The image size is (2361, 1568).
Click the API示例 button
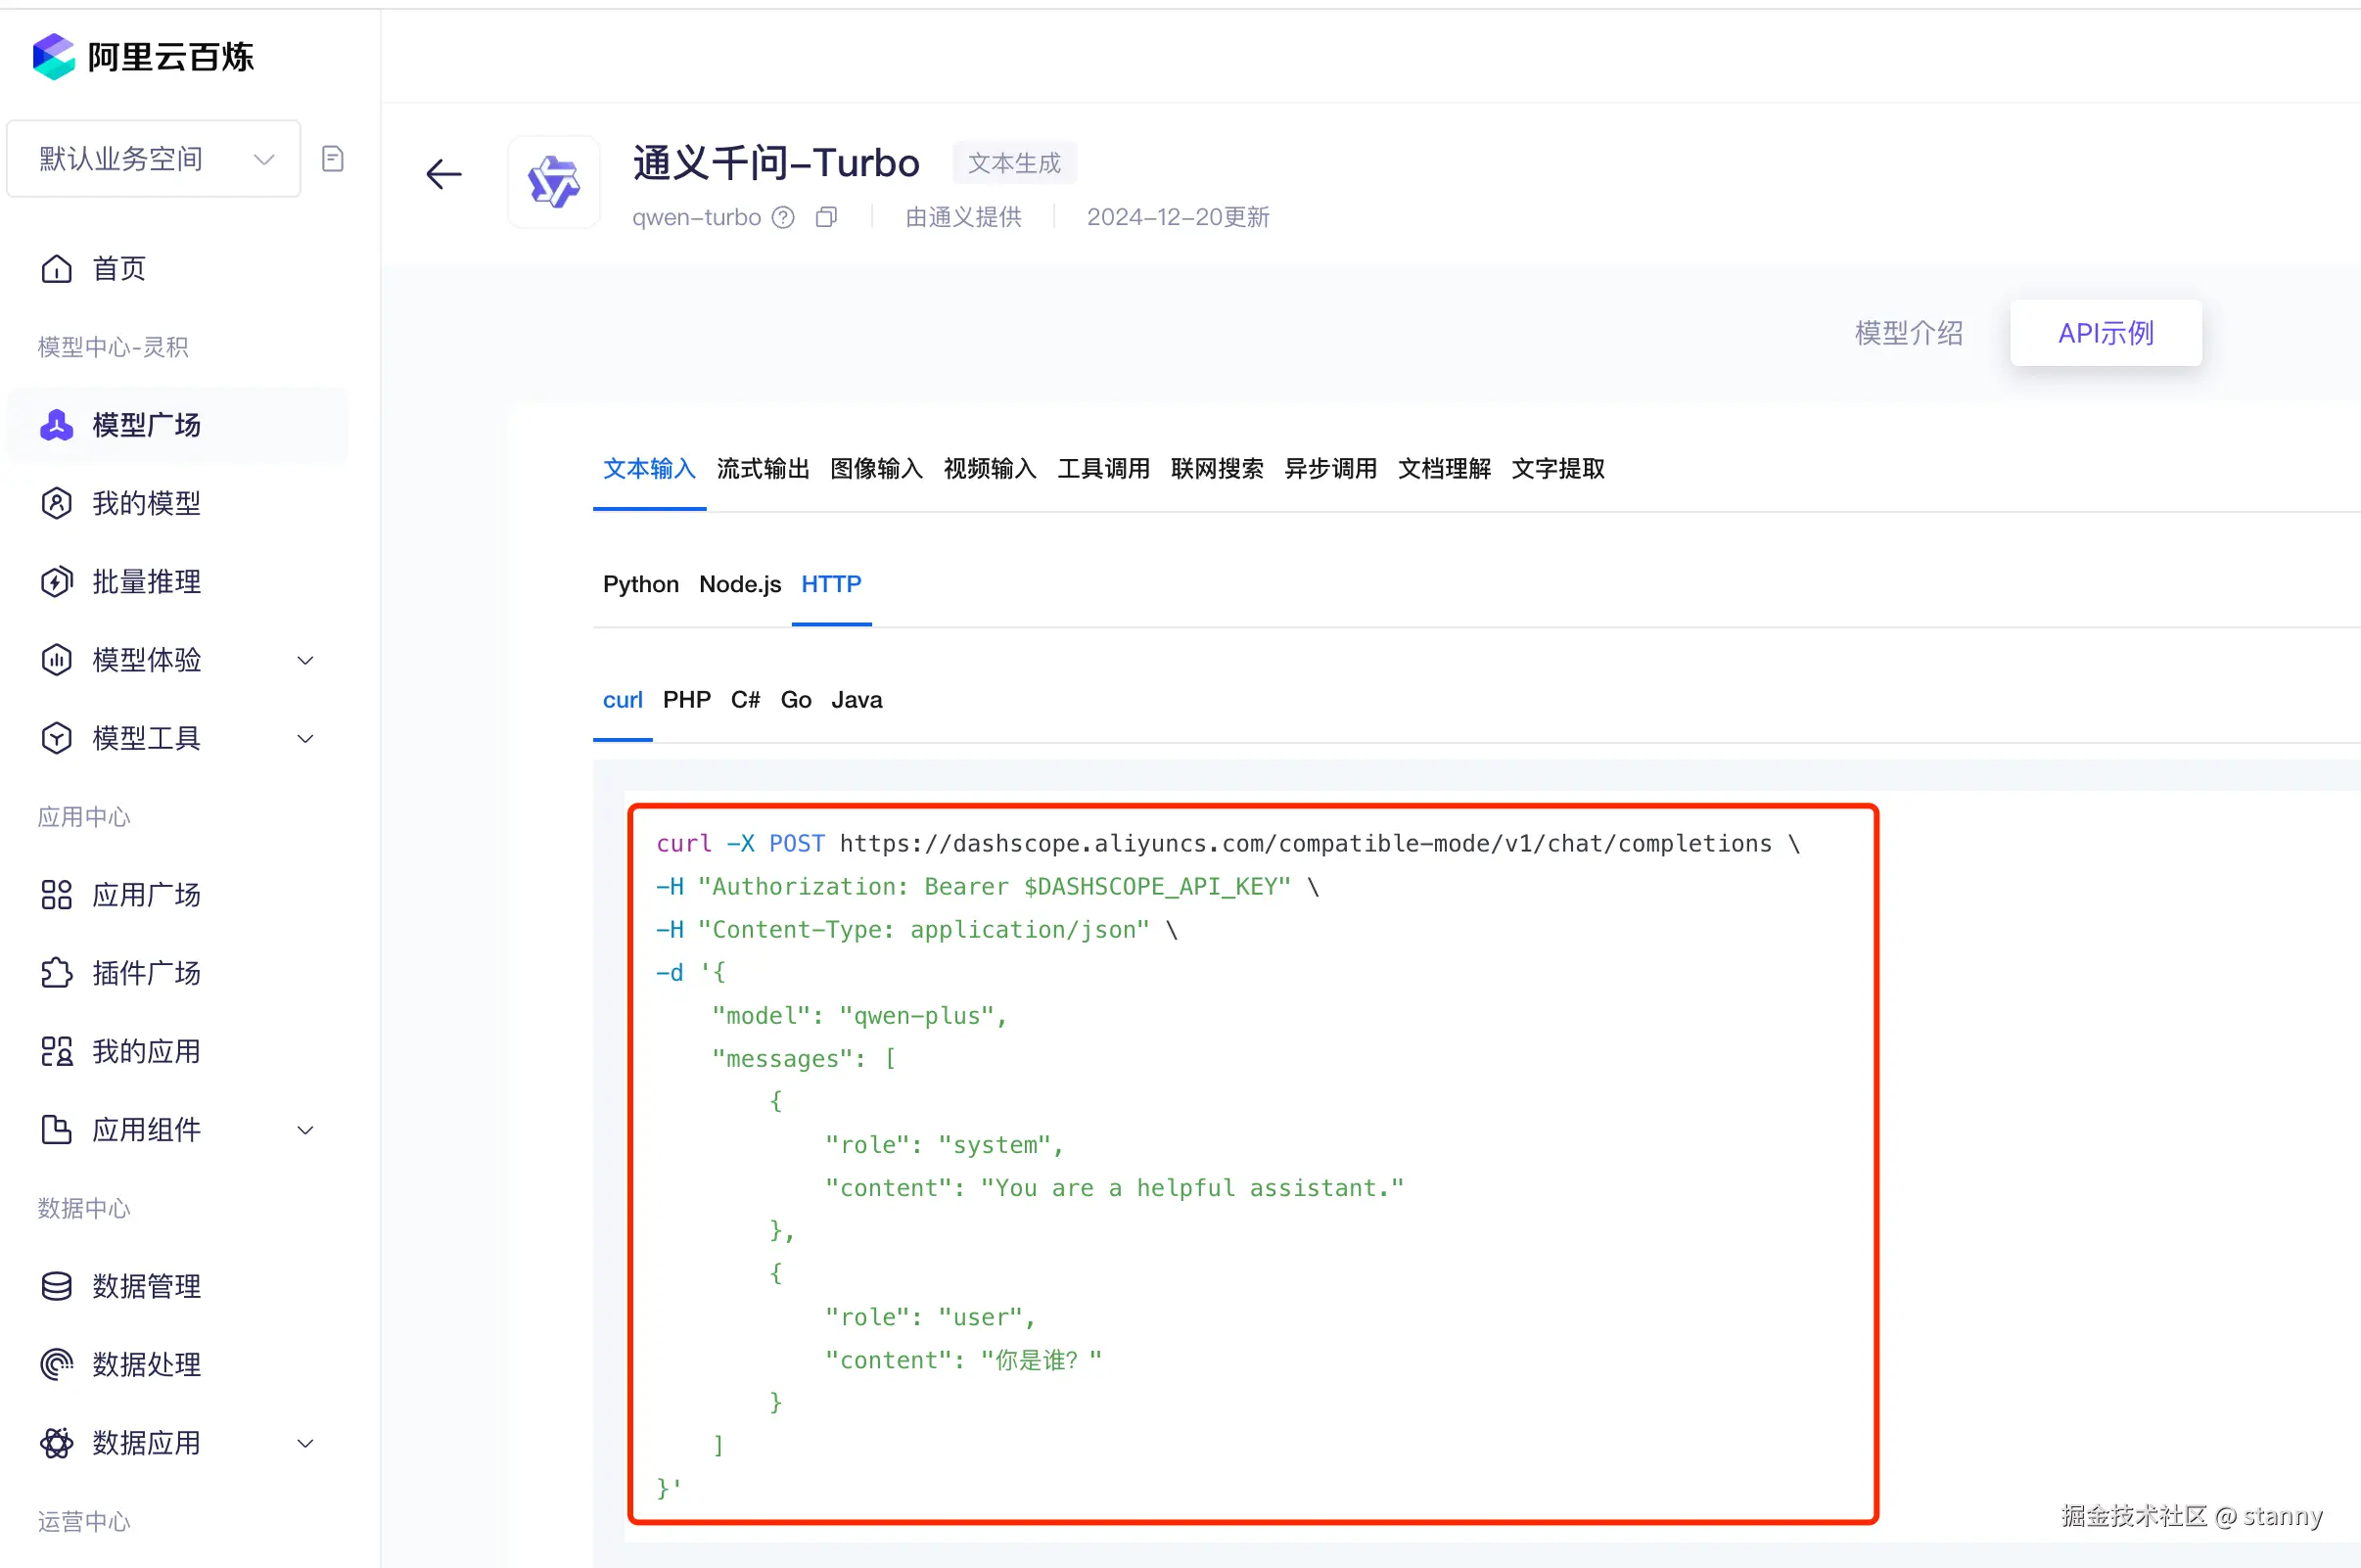pos(2105,333)
